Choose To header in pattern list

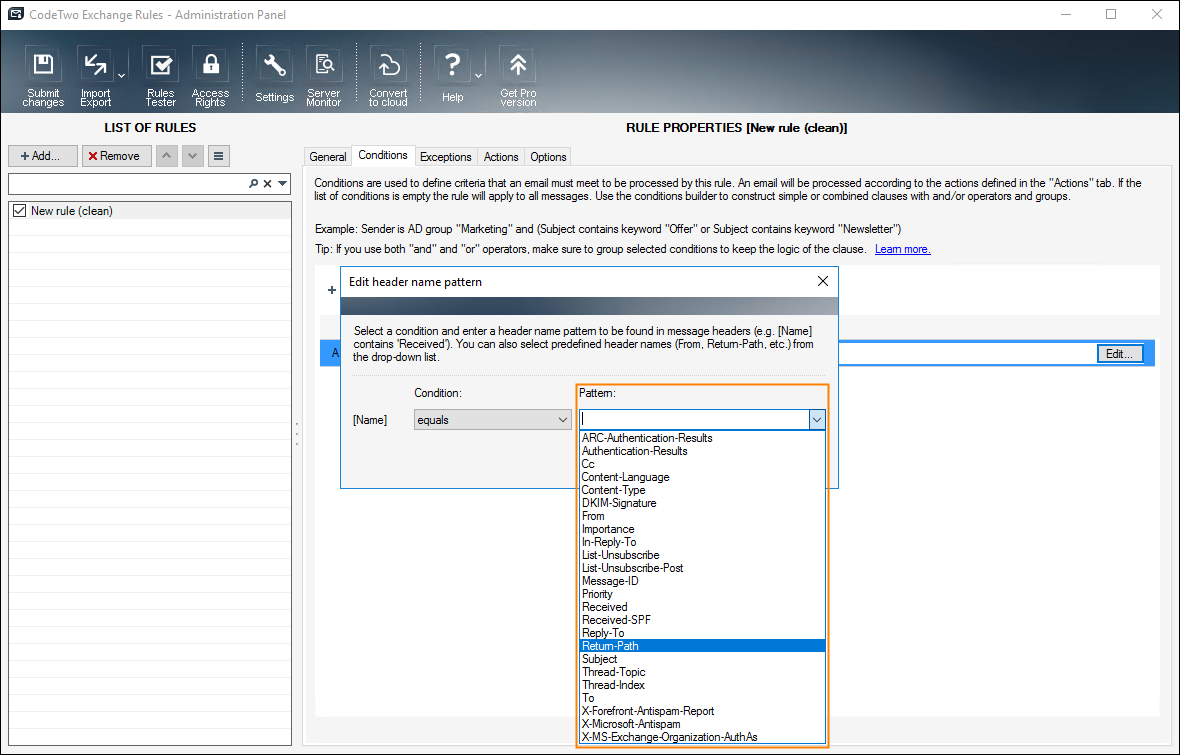click(x=703, y=698)
